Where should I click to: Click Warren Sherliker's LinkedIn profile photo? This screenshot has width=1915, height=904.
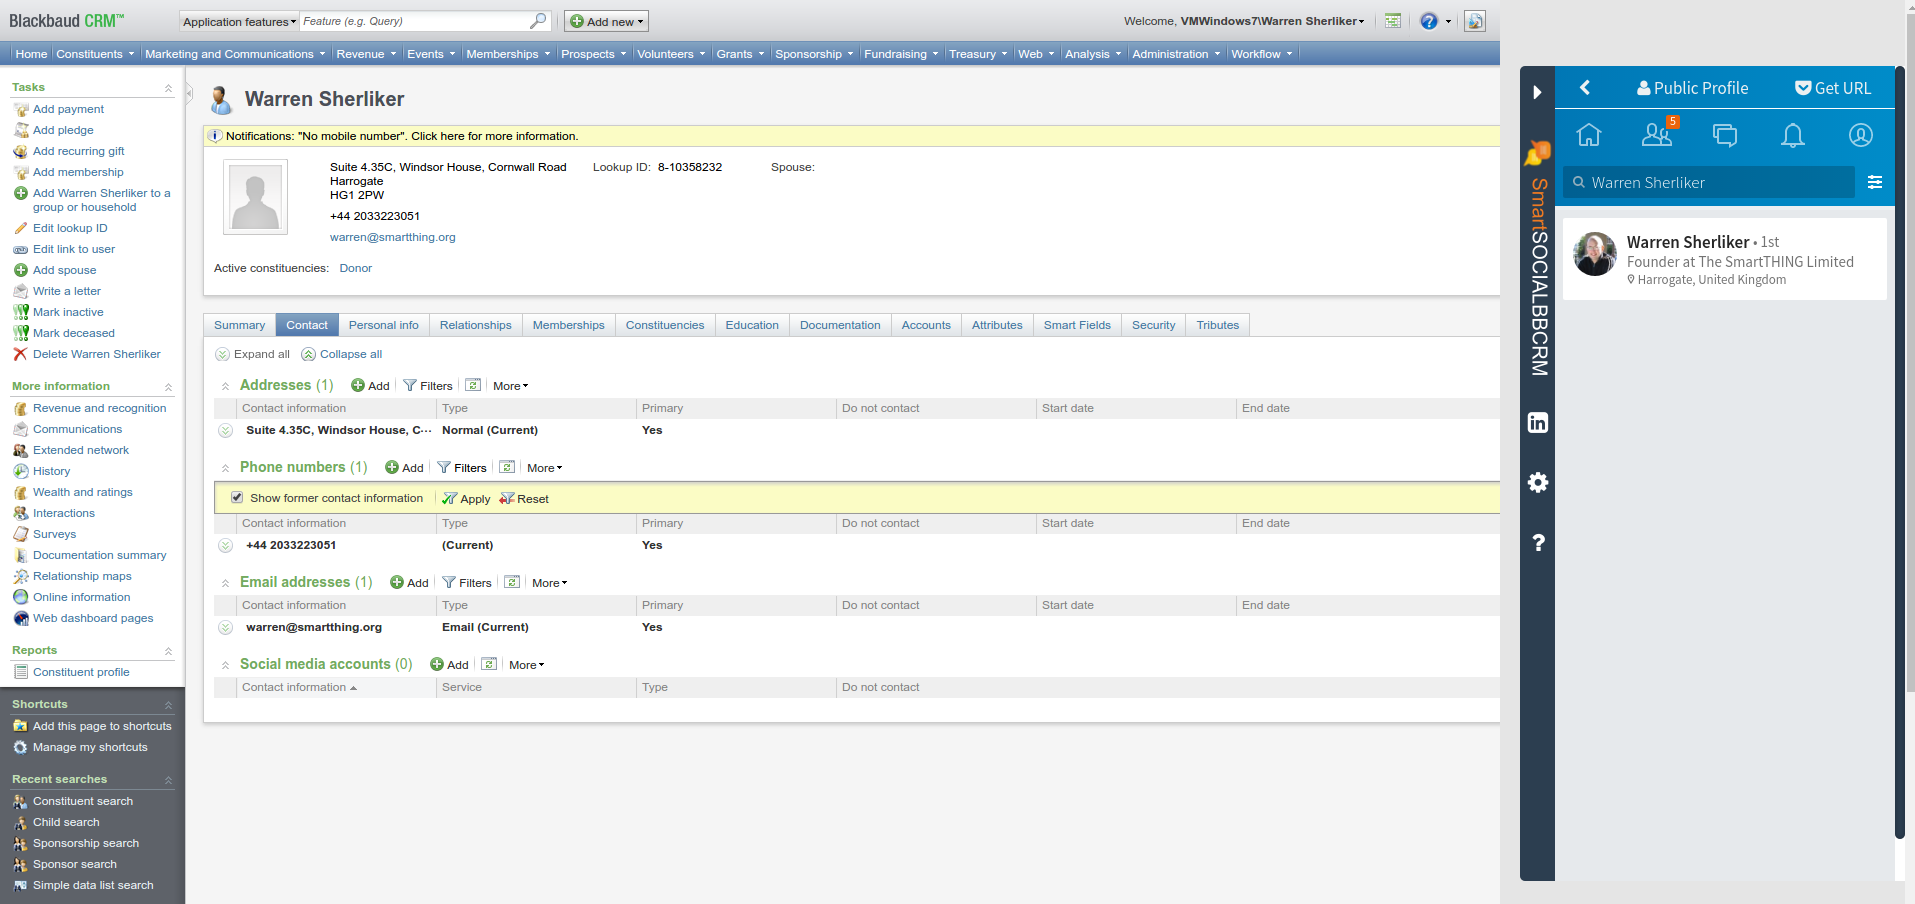click(1595, 254)
